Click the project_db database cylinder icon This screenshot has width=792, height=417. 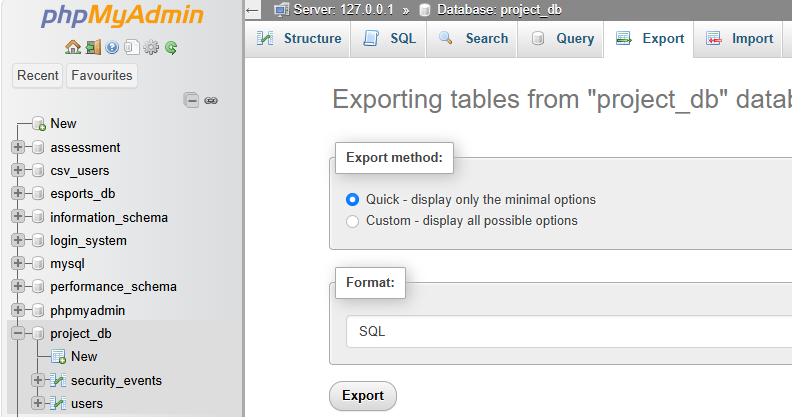click(38, 333)
